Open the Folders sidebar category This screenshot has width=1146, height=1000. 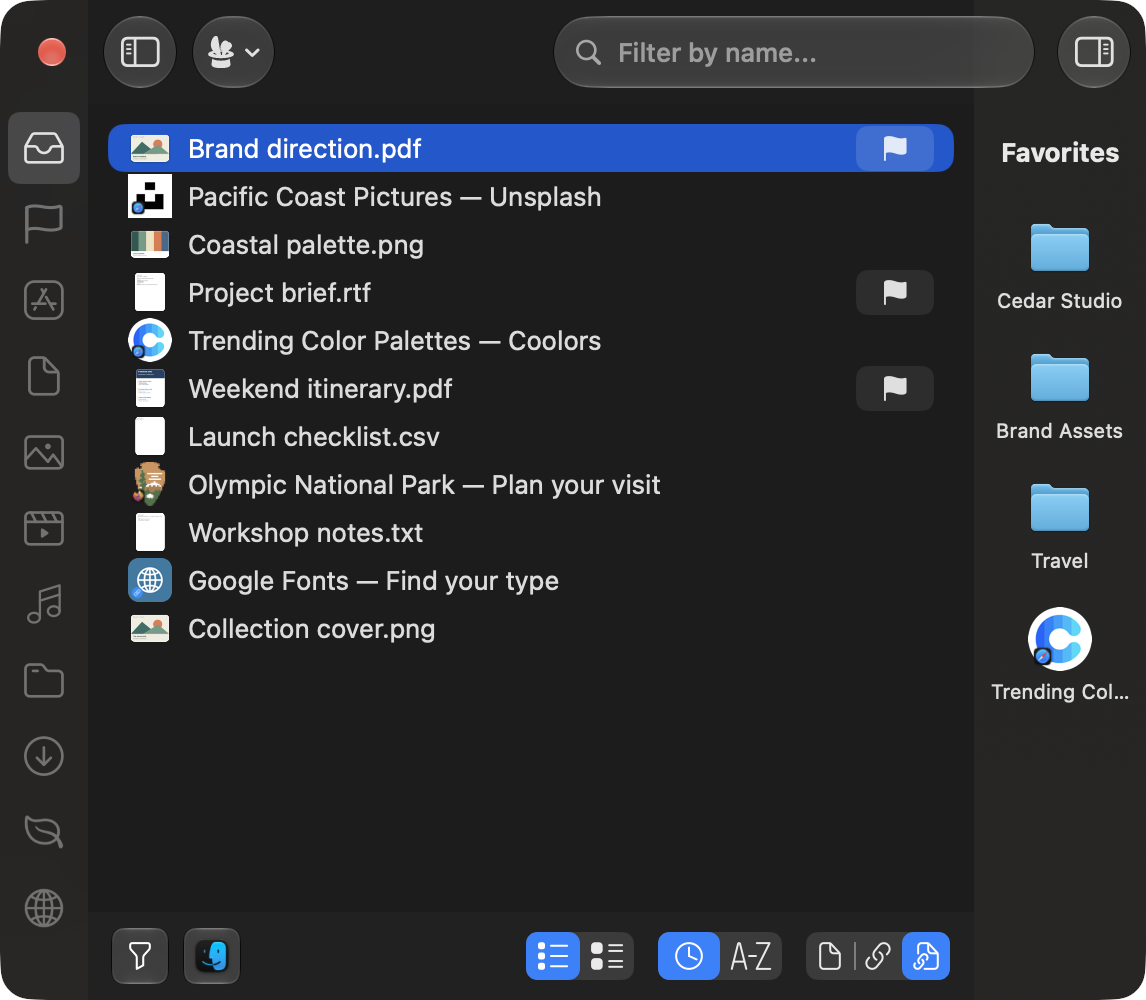pos(44,680)
